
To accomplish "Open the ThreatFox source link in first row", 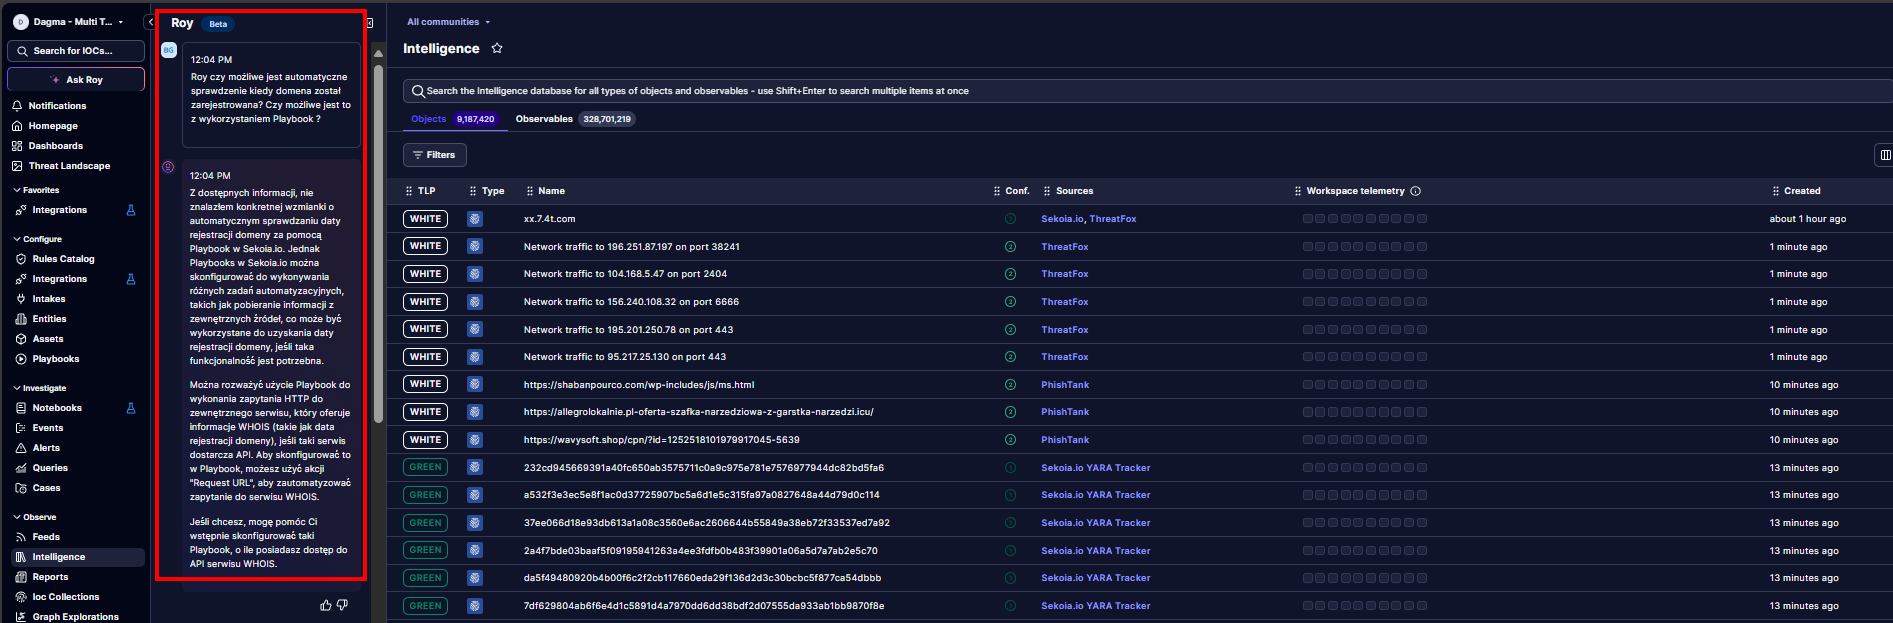I will pos(1112,219).
